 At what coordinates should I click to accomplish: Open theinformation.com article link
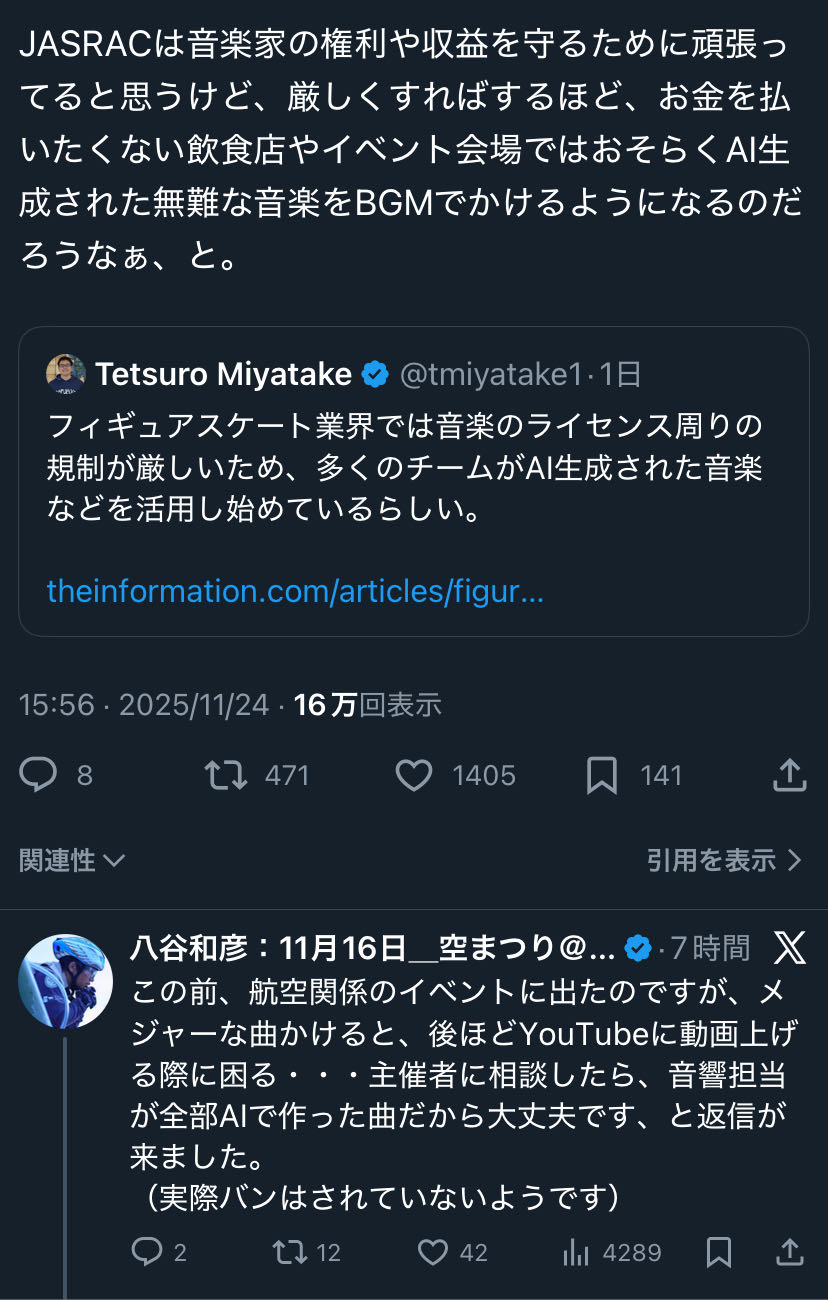coord(295,591)
